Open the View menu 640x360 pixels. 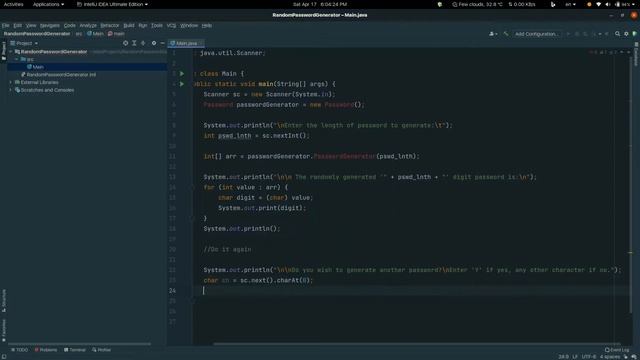pos(31,25)
